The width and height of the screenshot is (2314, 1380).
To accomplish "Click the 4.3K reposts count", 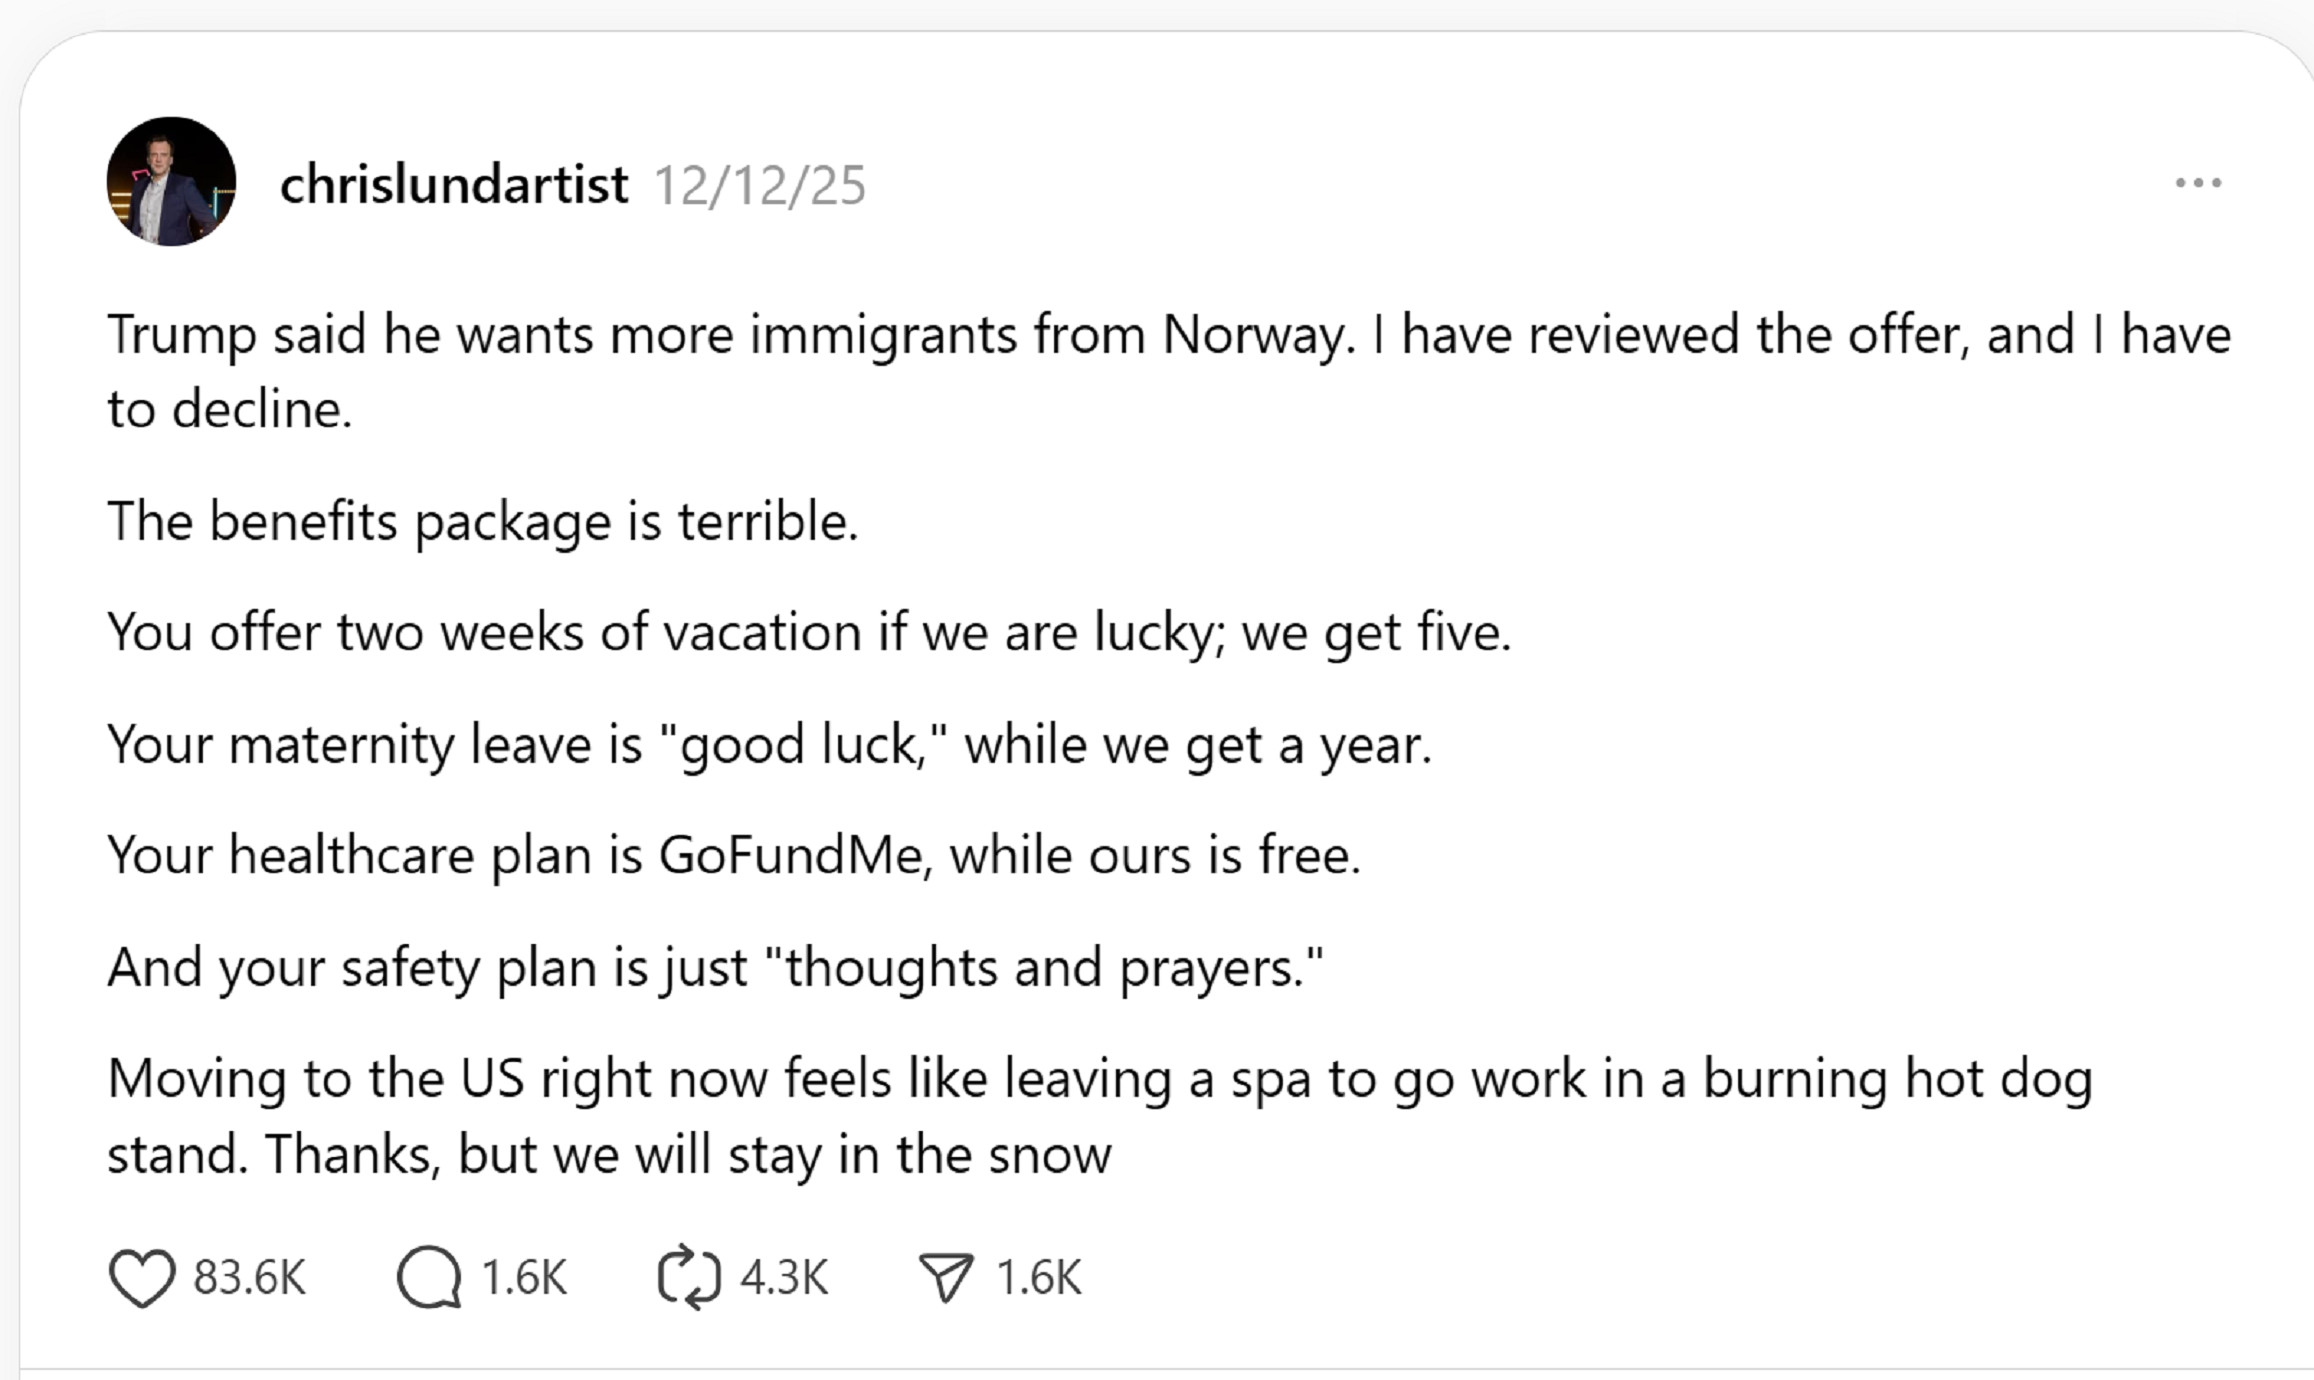I will point(784,1278).
